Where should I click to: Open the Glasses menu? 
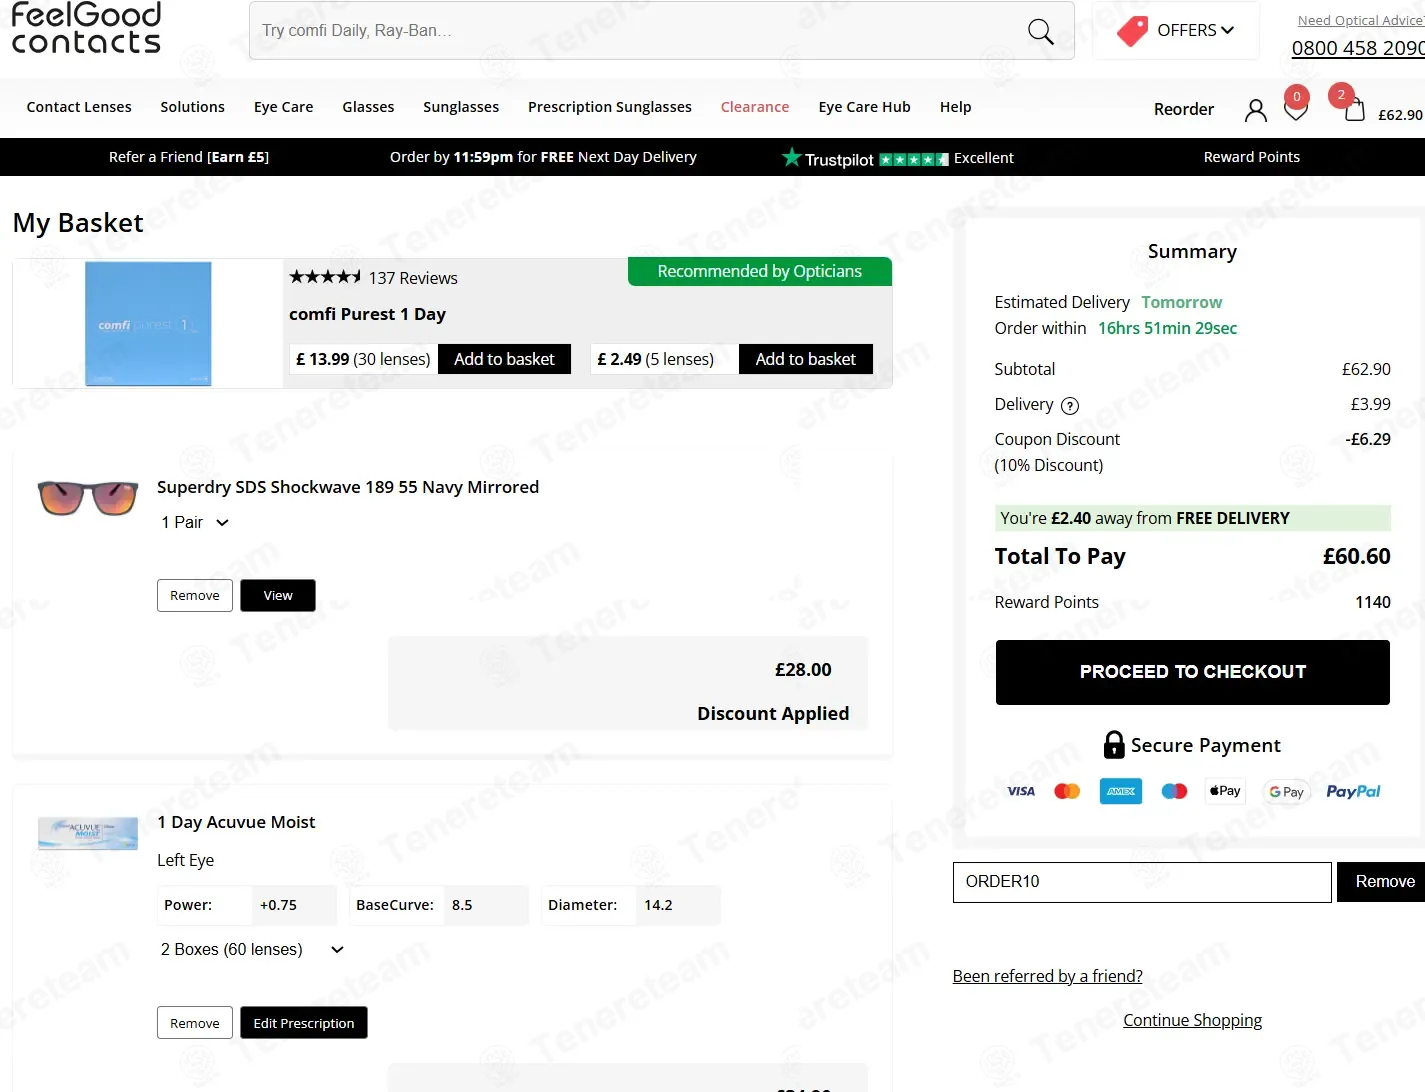pos(368,107)
